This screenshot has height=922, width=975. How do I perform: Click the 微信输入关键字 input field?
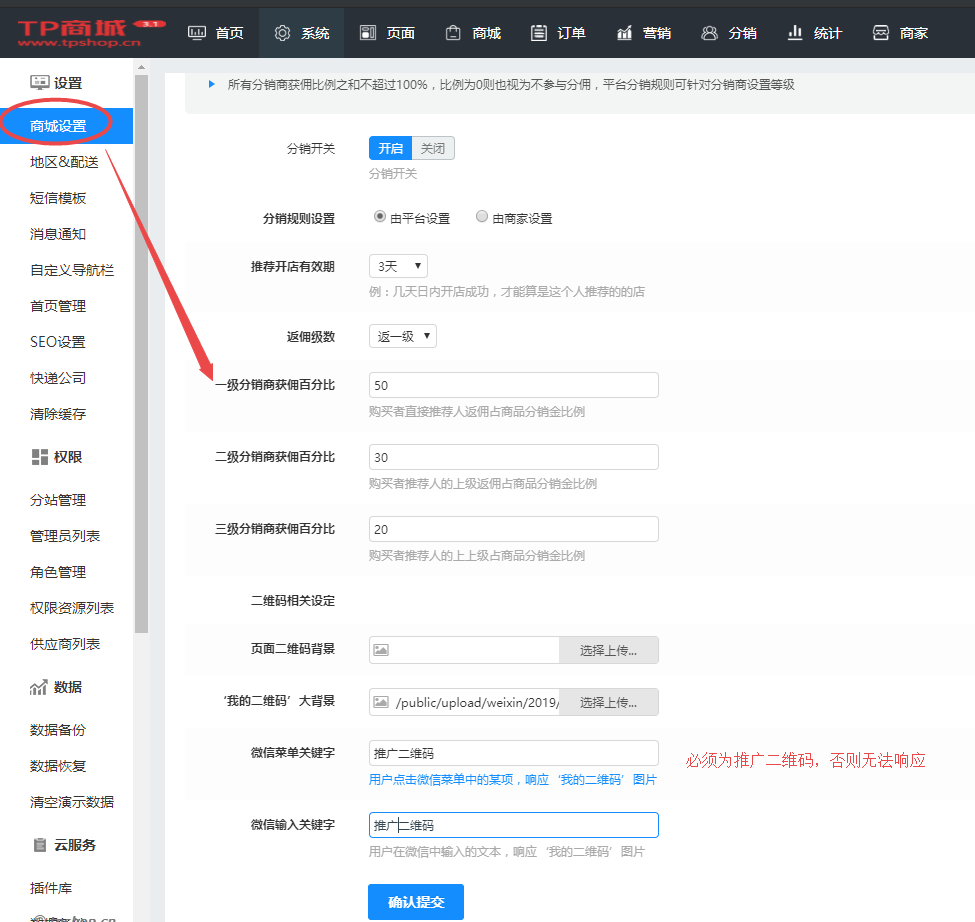tap(513, 824)
